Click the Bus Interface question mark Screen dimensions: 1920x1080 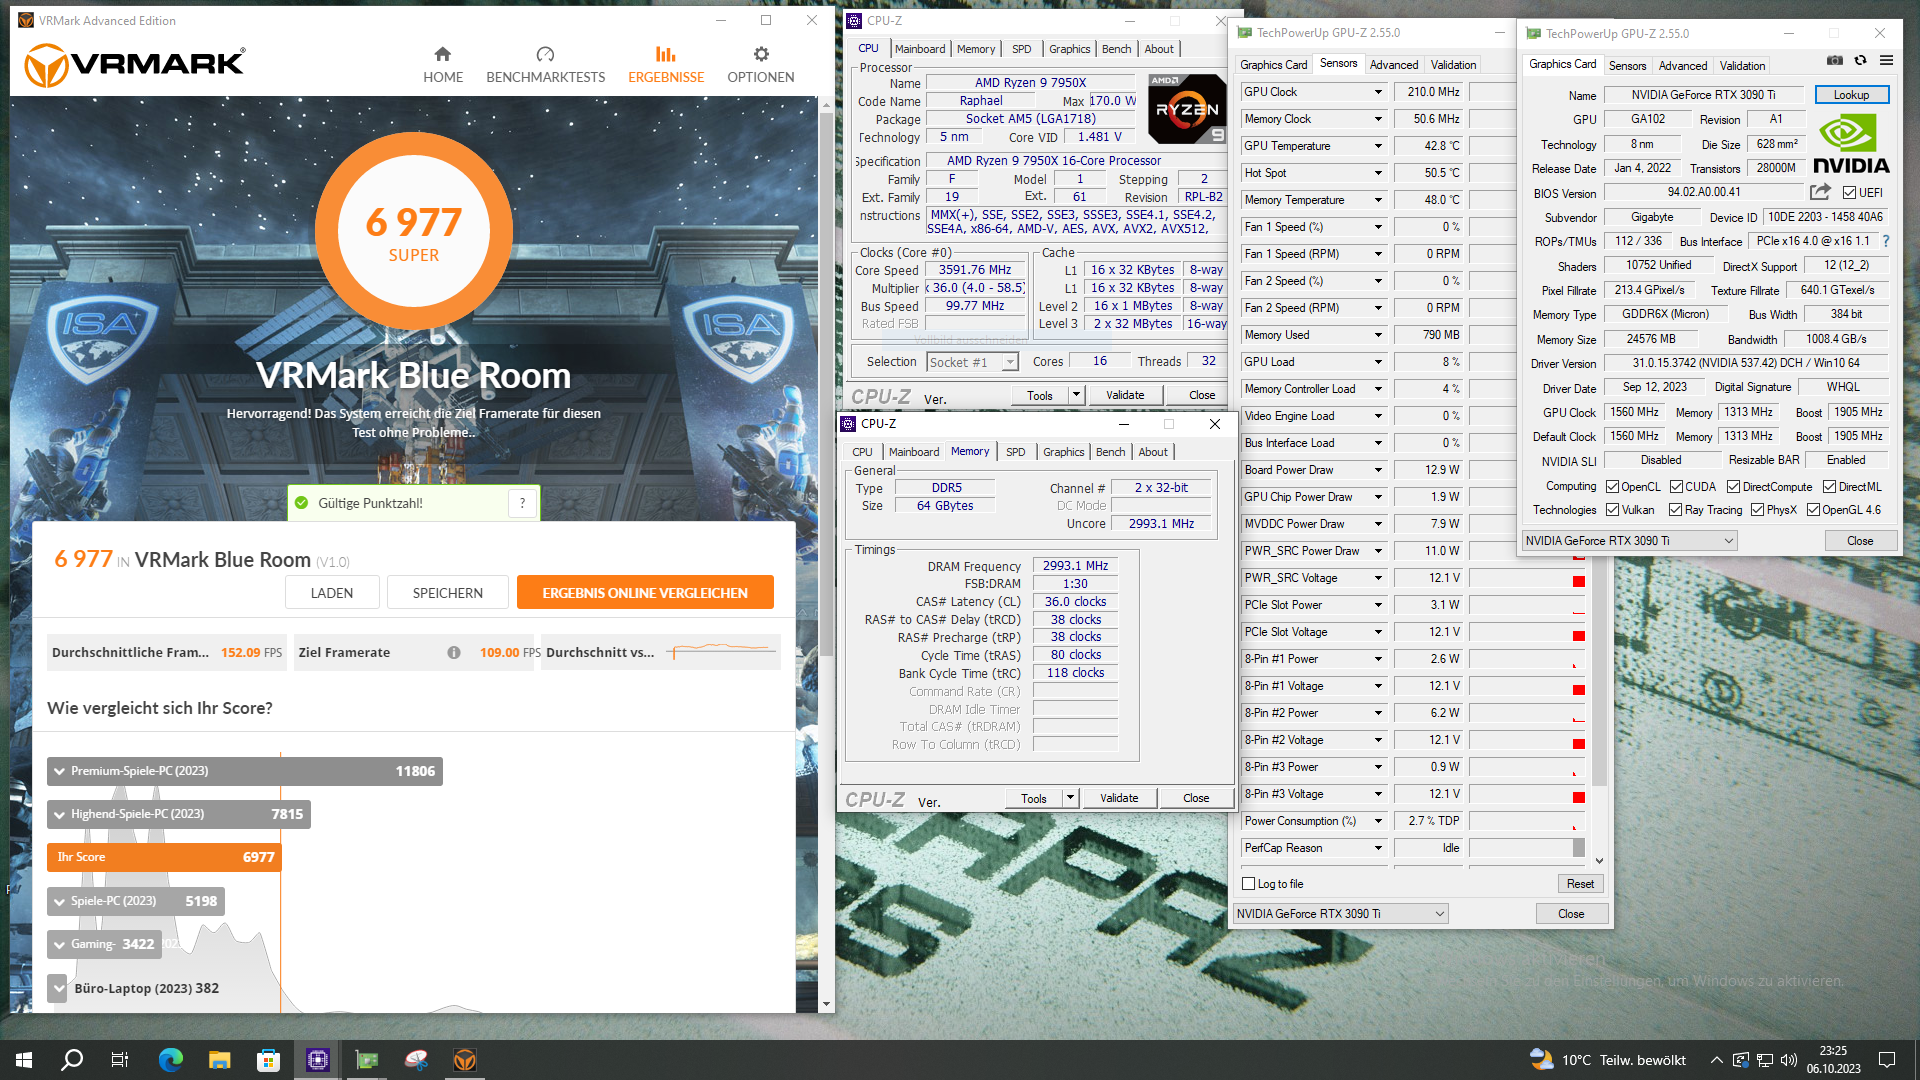pyautogui.click(x=1886, y=241)
